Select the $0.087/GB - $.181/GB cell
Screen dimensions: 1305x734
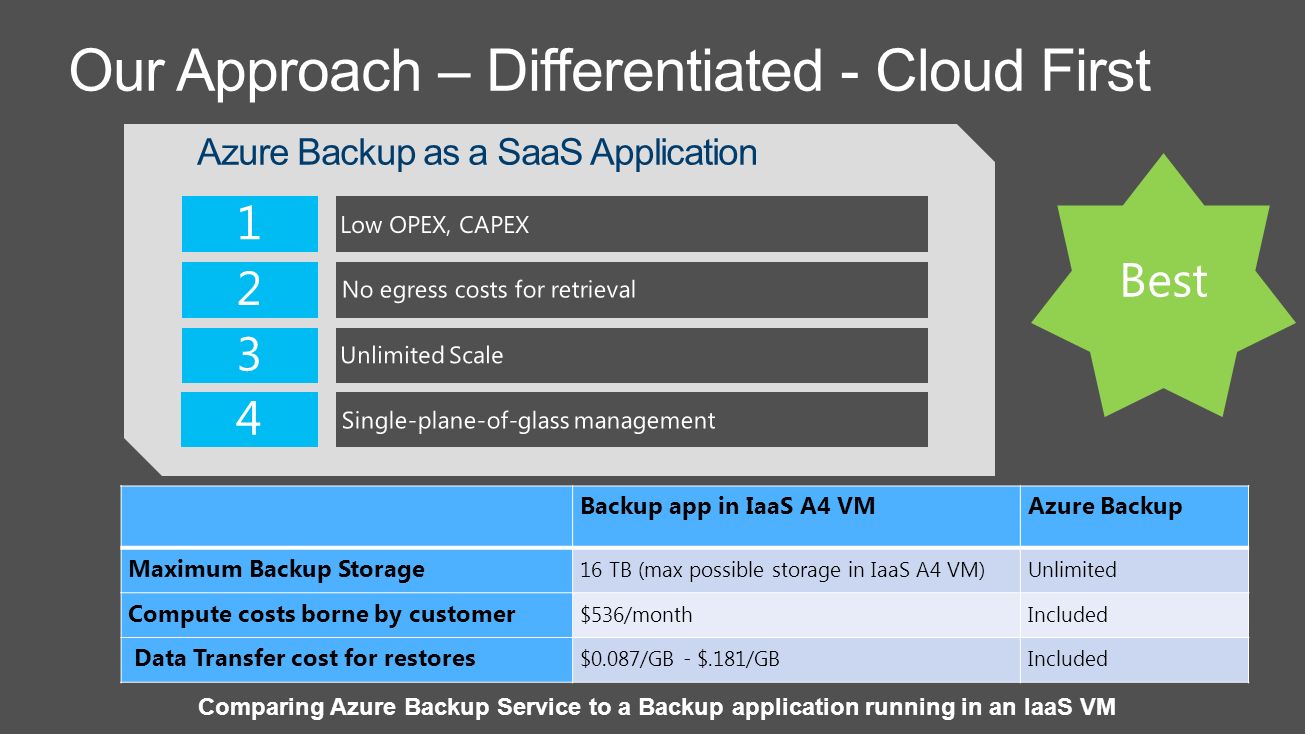pyautogui.click(x=796, y=659)
